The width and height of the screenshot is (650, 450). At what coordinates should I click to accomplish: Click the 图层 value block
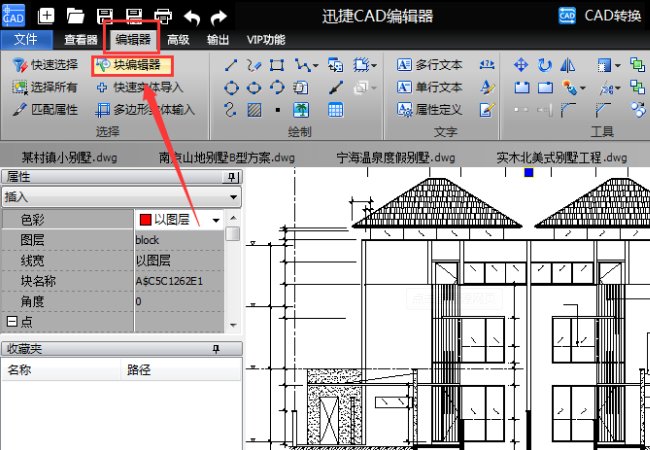point(147,240)
